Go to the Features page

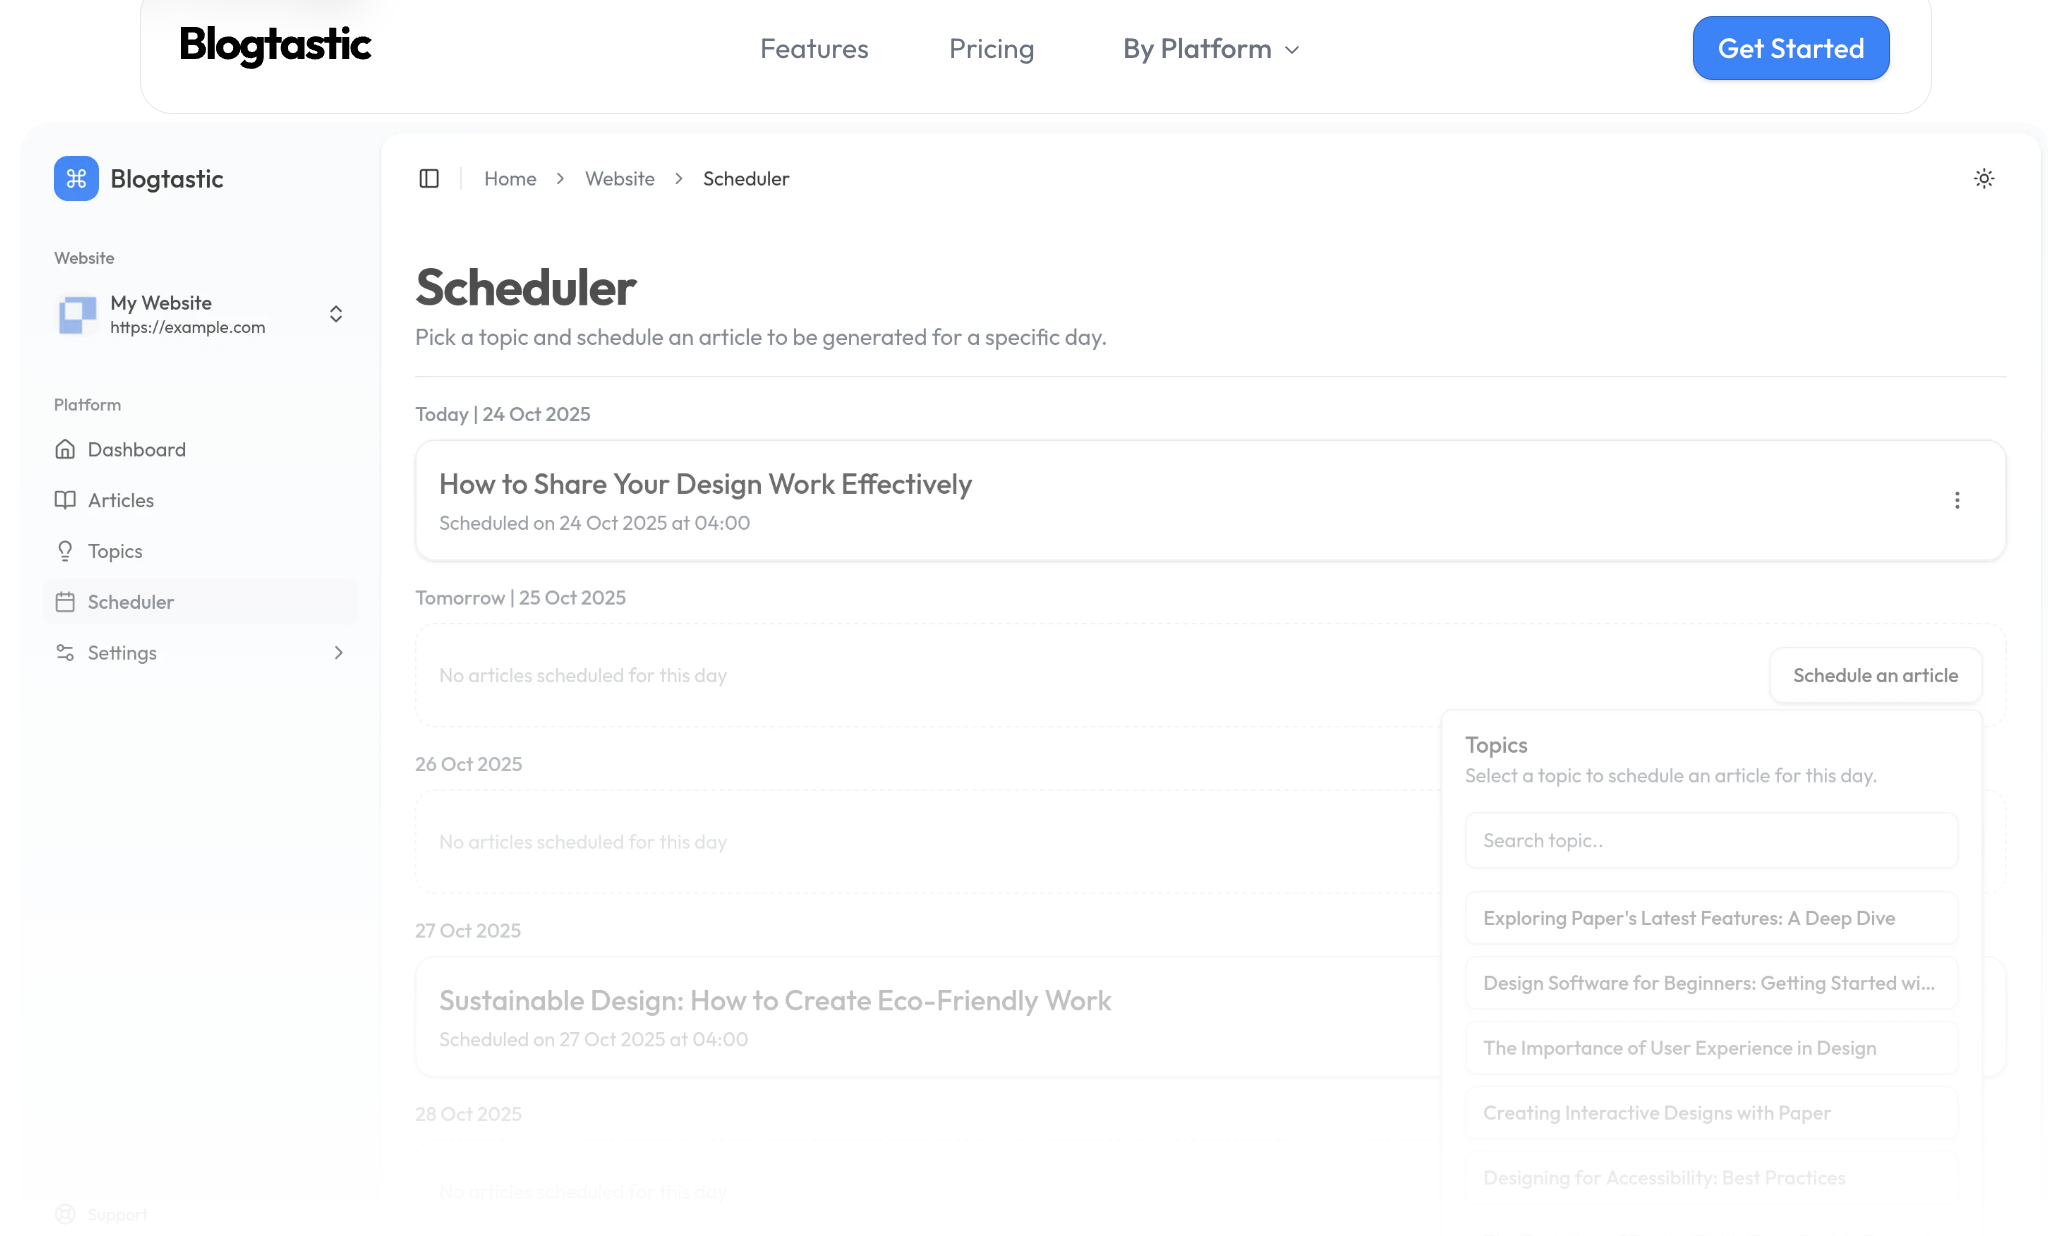pos(814,49)
